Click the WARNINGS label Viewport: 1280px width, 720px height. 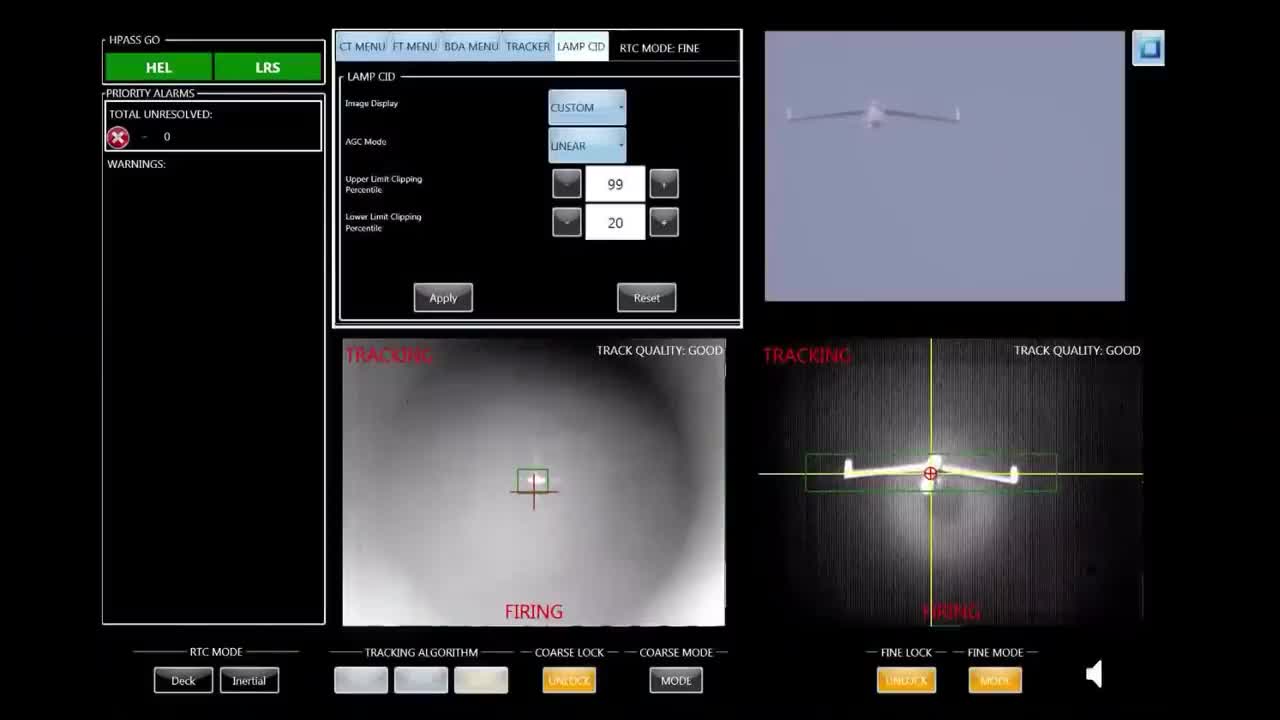coord(136,164)
